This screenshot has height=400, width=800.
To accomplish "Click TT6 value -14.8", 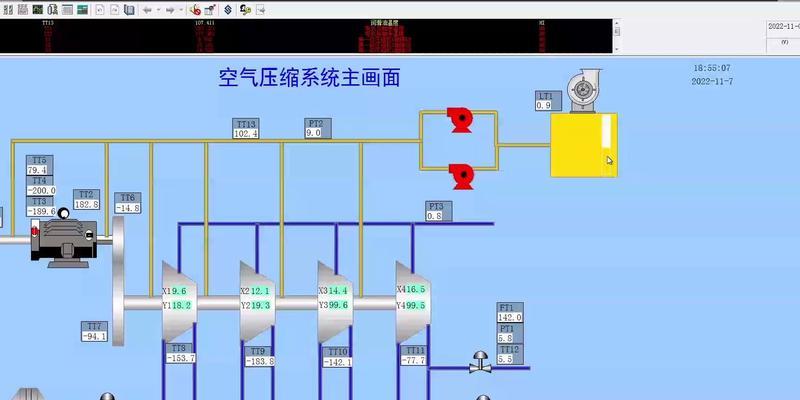I will [x=128, y=208].
